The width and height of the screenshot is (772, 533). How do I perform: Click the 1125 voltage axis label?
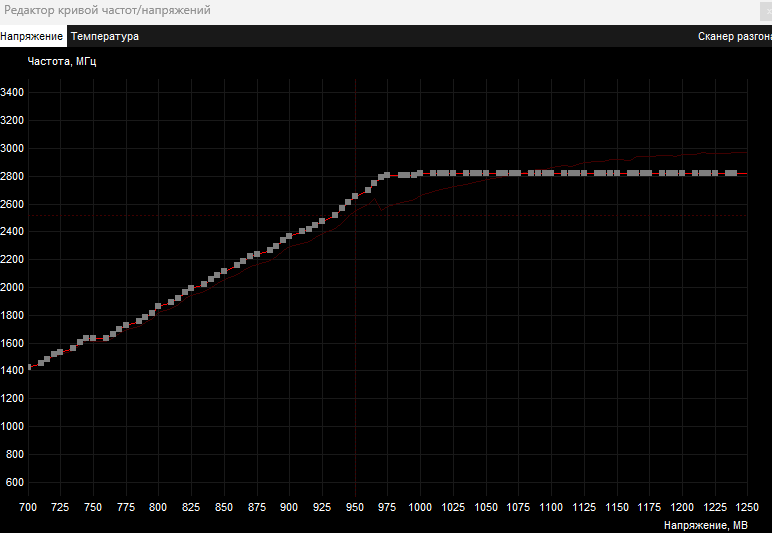(x=584, y=507)
